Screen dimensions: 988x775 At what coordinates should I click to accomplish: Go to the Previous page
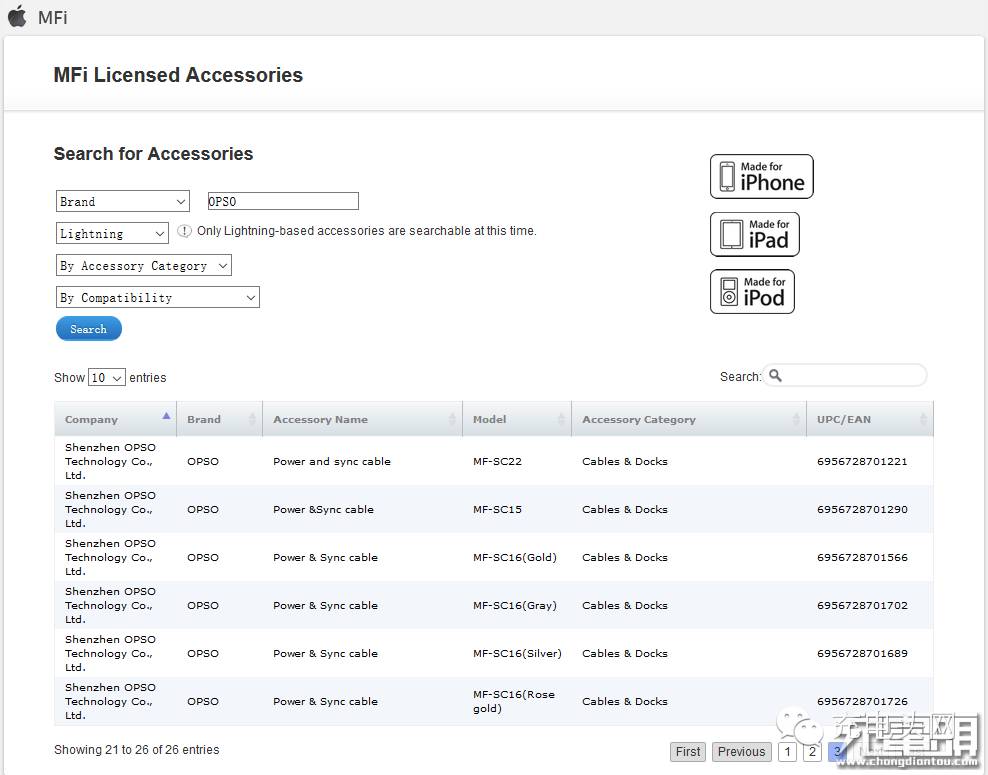741,752
